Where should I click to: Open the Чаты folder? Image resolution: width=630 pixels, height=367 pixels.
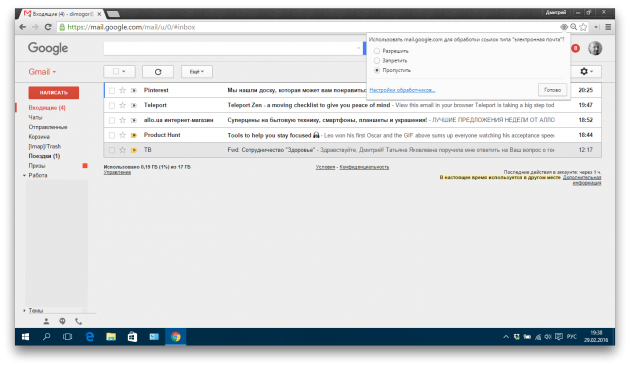(x=35, y=117)
